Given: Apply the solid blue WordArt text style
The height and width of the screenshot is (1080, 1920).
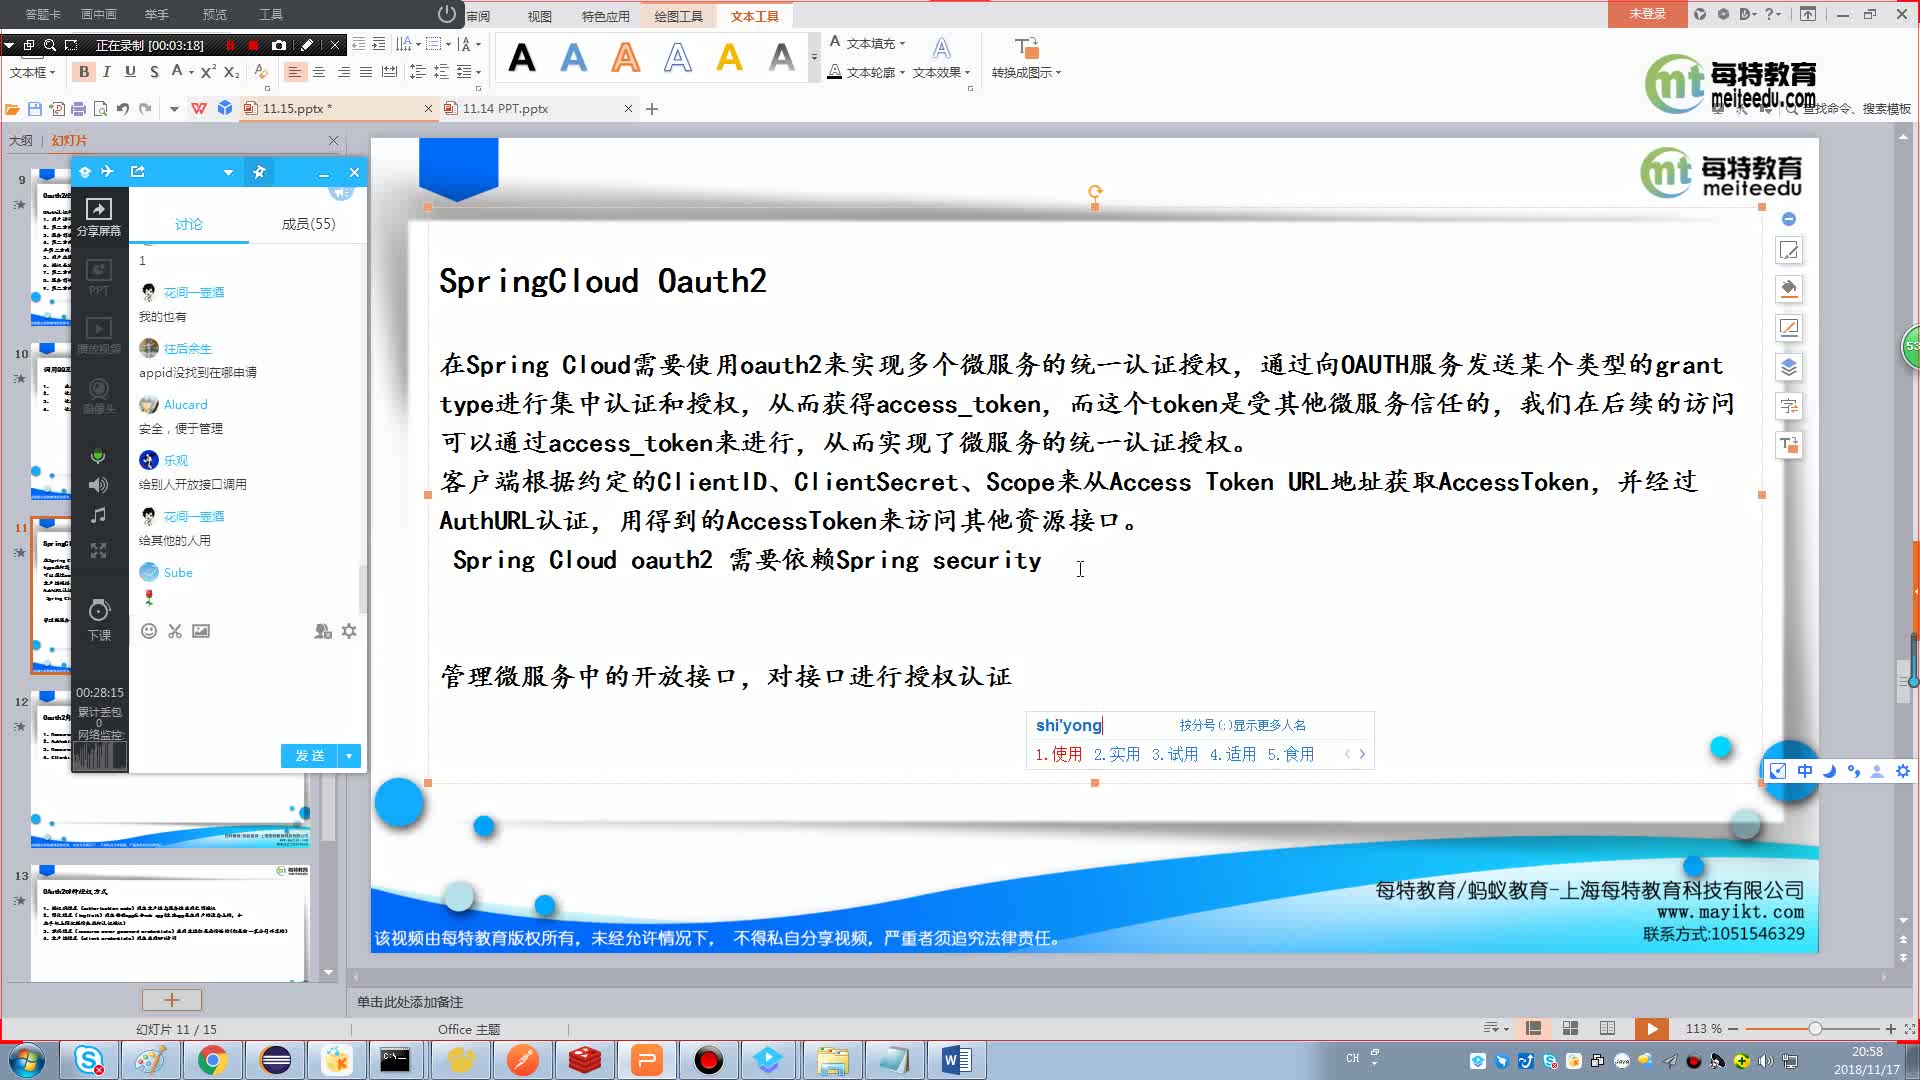Looking at the screenshot, I should click(x=574, y=57).
